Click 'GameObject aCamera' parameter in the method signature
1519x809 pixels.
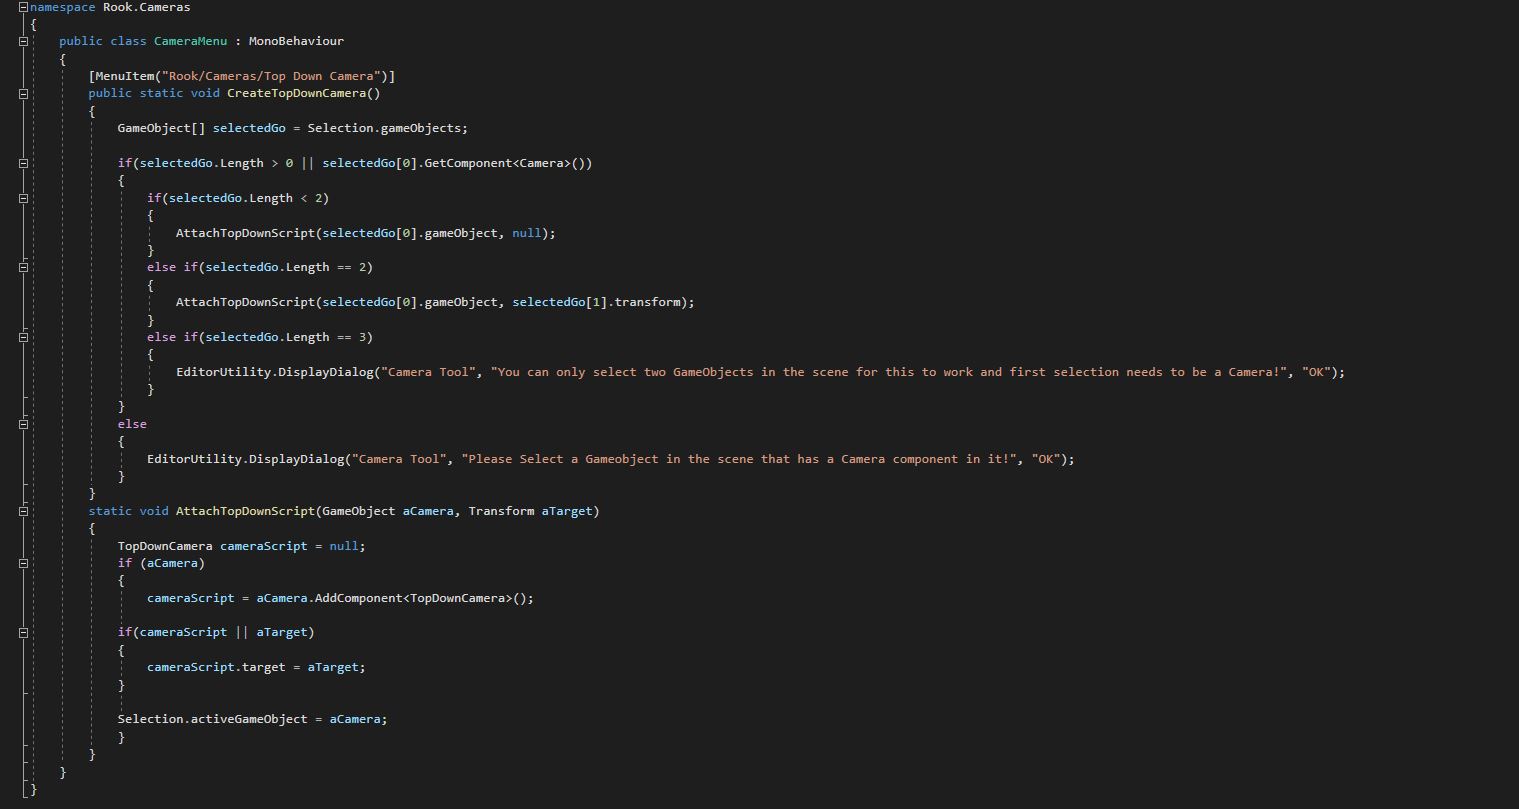(388, 511)
